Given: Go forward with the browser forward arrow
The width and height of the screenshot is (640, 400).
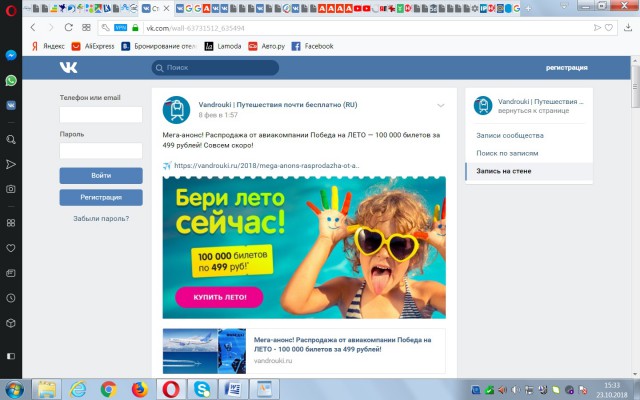Looking at the screenshot, I should (x=51, y=27).
